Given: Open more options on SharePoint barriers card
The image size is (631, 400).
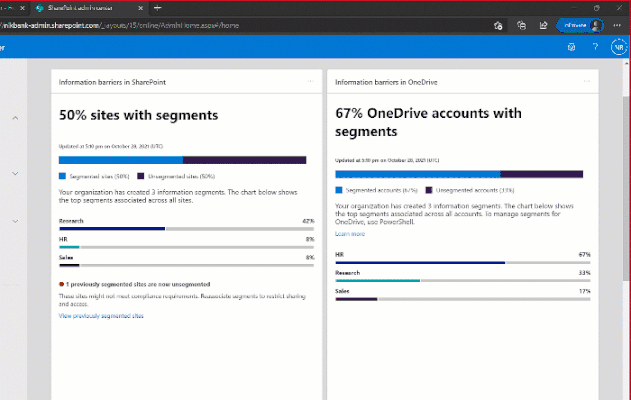Looking at the screenshot, I should (310, 81).
